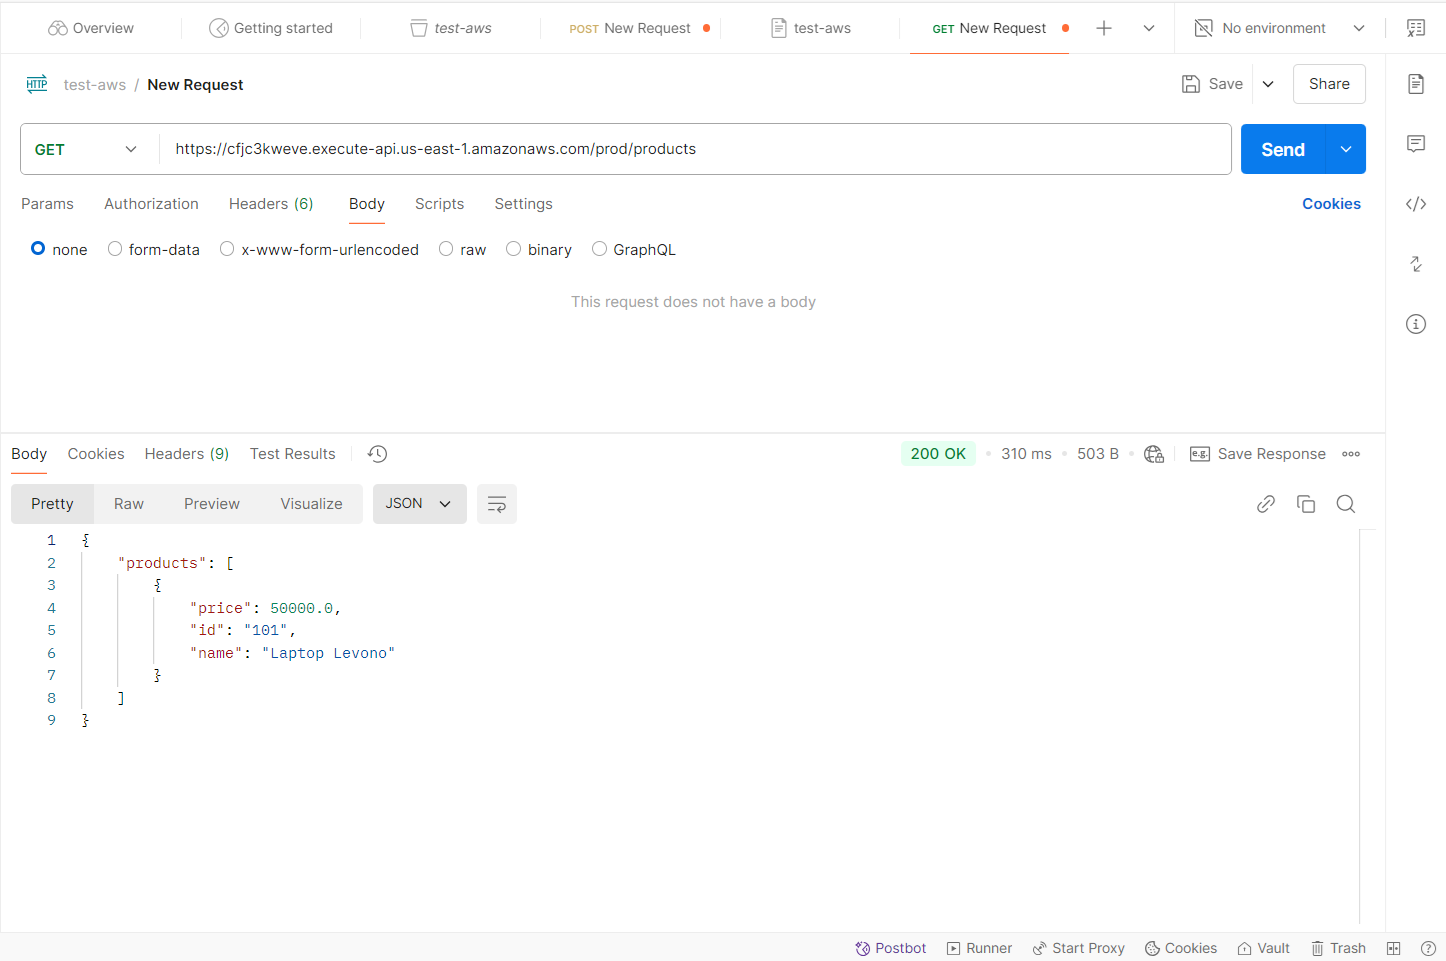Open the request Headers (6) tab
Image resolution: width=1446 pixels, height=961 pixels.
point(271,204)
